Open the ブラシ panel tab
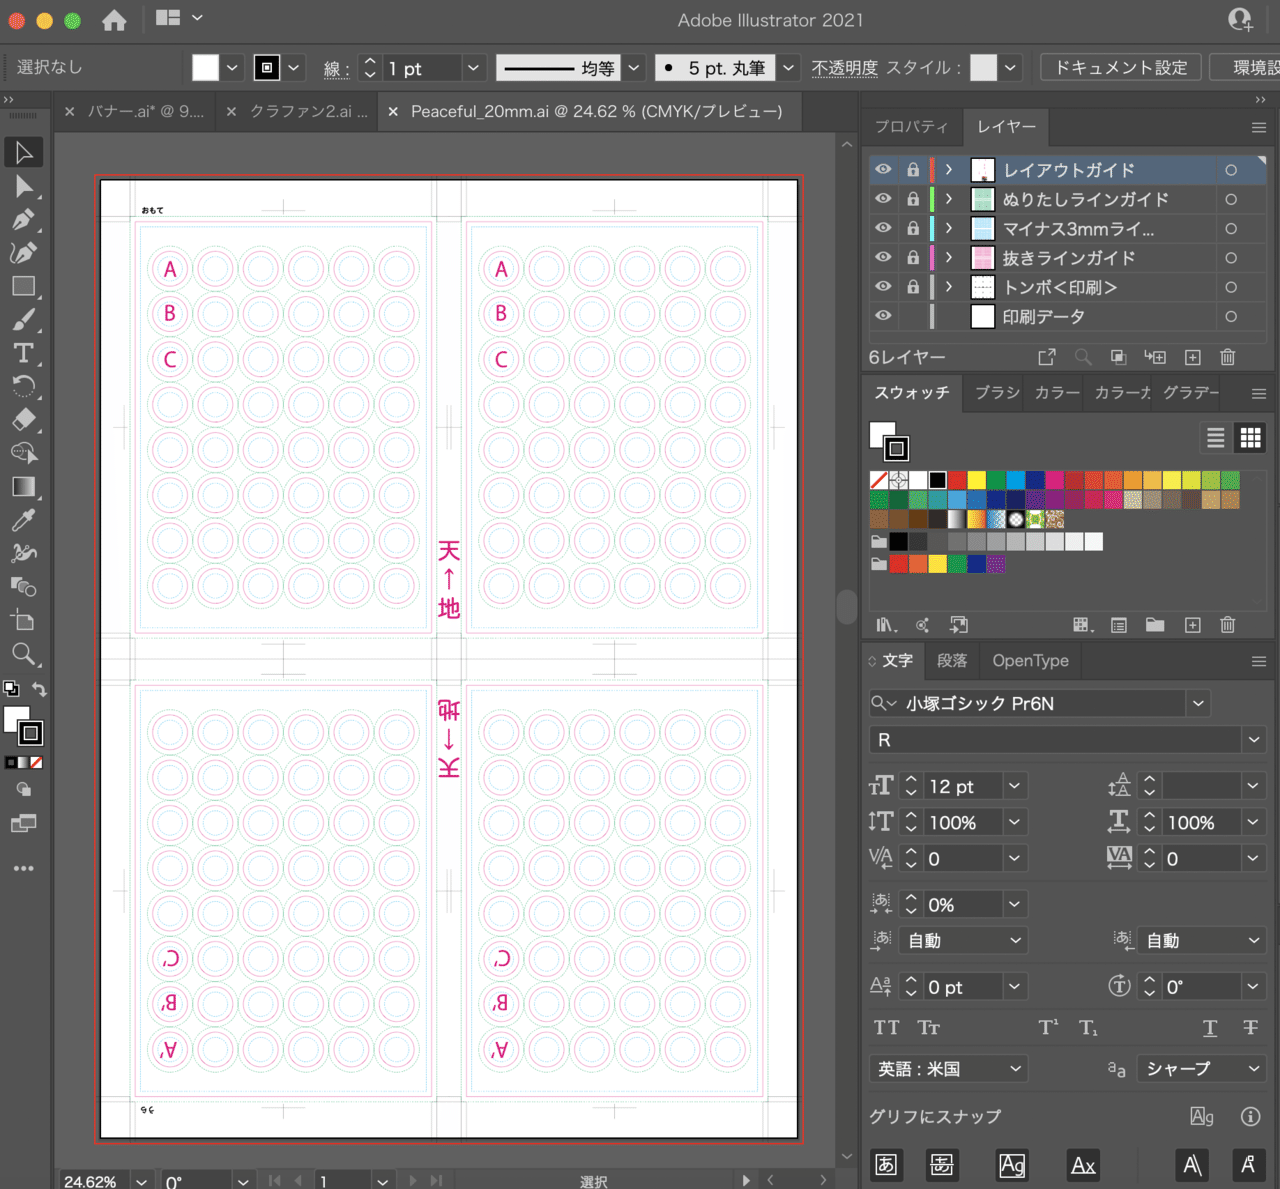1280x1189 pixels. tap(997, 393)
